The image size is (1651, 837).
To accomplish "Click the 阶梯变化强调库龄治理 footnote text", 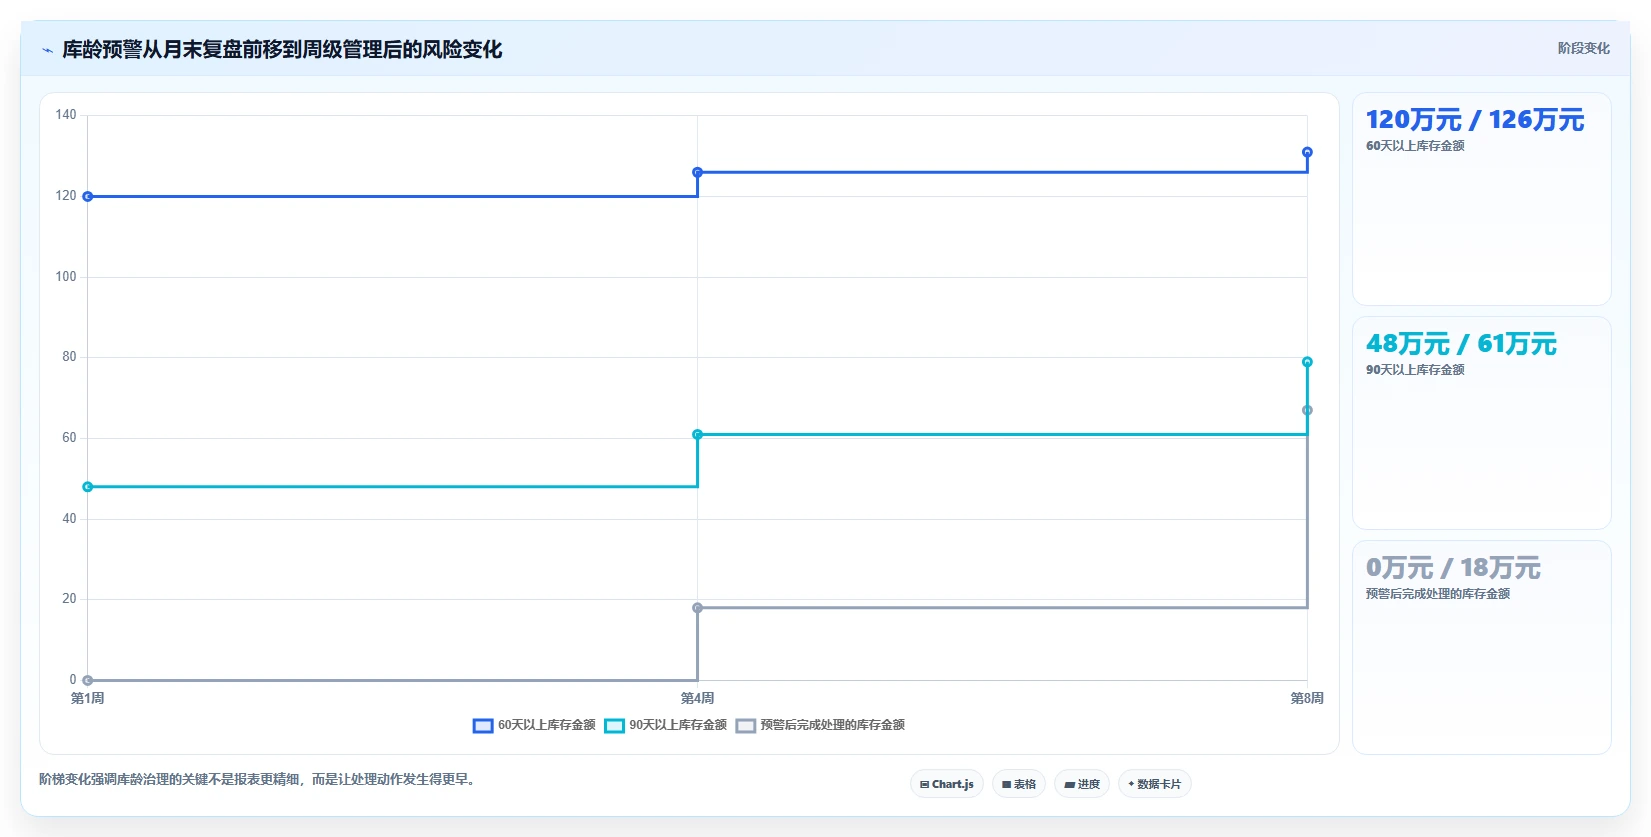I will (259, 779).
